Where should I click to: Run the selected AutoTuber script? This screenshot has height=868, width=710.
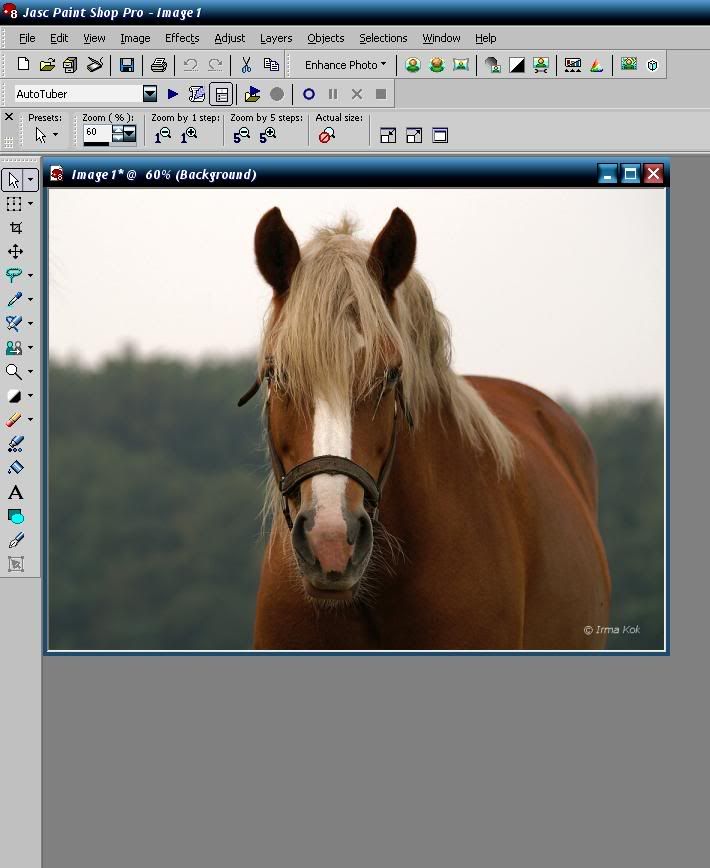[x=173, y=94]
